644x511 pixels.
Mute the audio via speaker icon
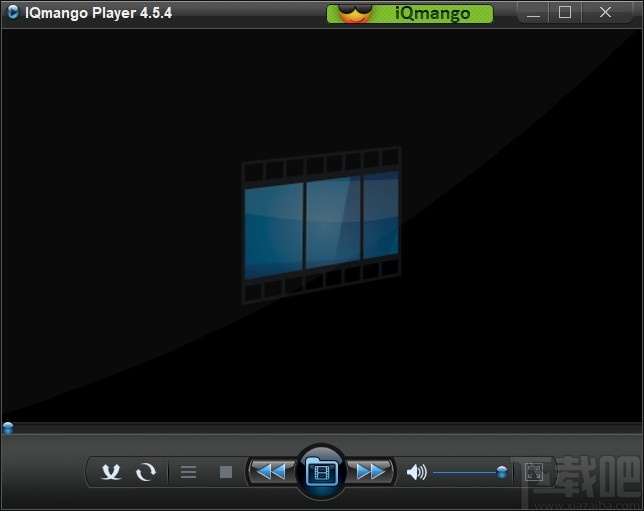coord(416,472)
